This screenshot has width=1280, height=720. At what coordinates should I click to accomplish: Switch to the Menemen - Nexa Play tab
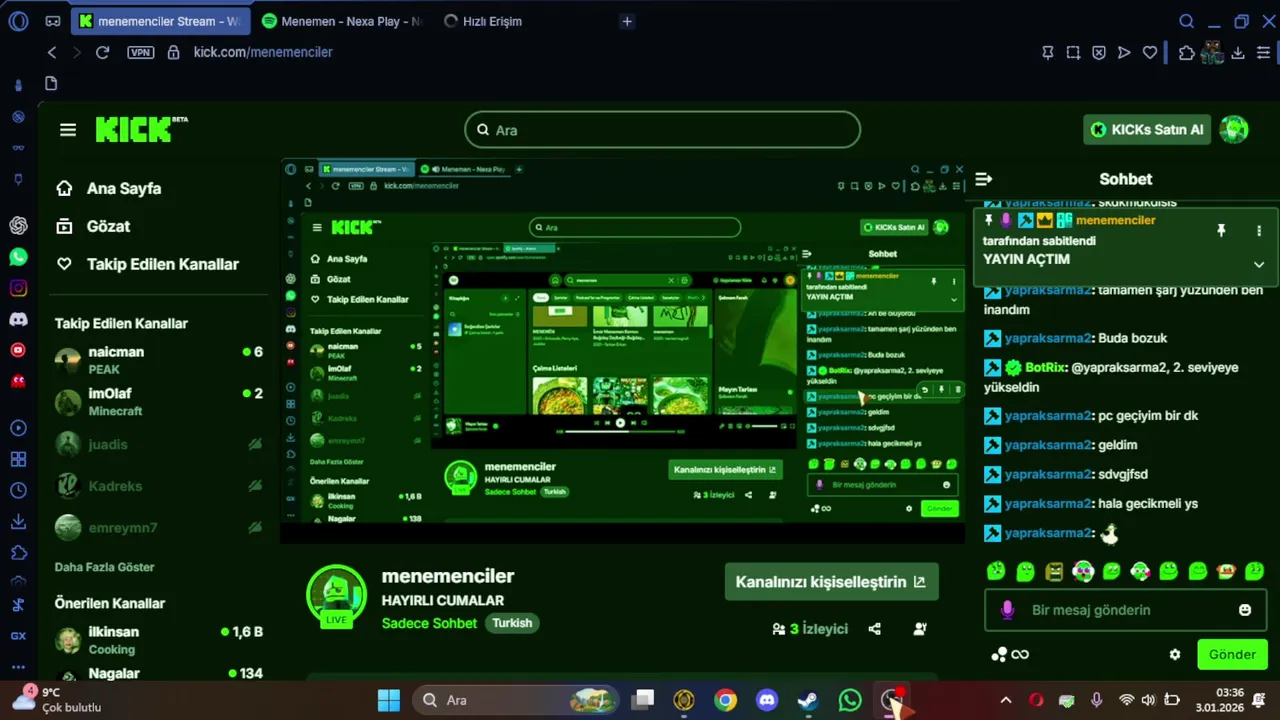341,21
